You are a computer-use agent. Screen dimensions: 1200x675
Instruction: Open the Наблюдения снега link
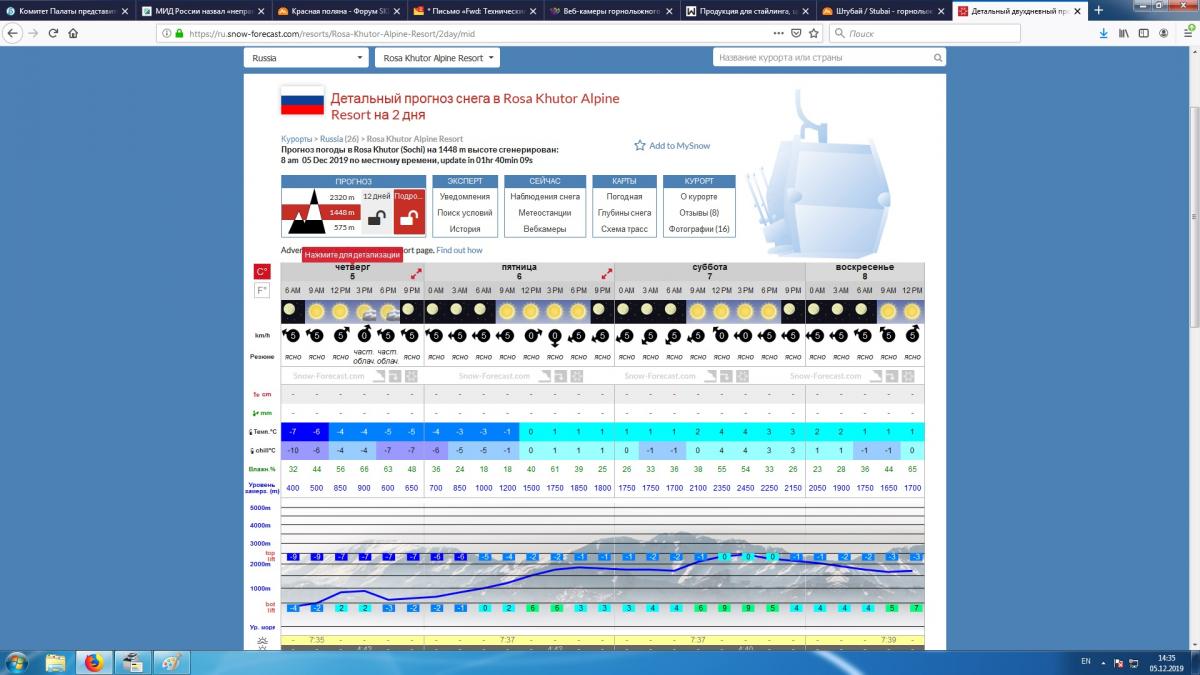[545, 197]
